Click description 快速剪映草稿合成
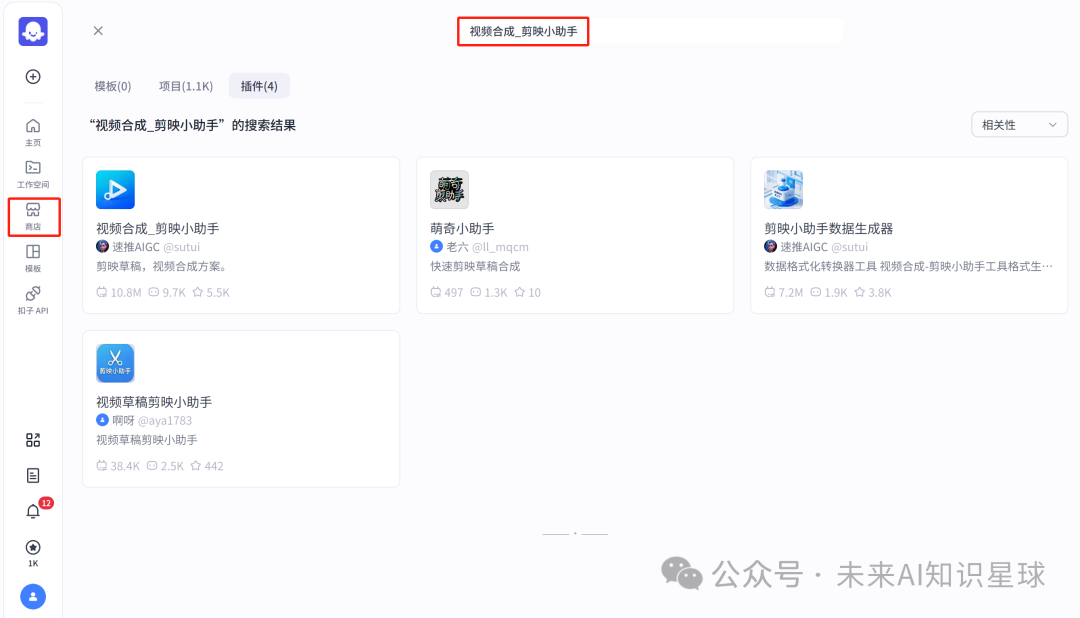 pos(475,266)
